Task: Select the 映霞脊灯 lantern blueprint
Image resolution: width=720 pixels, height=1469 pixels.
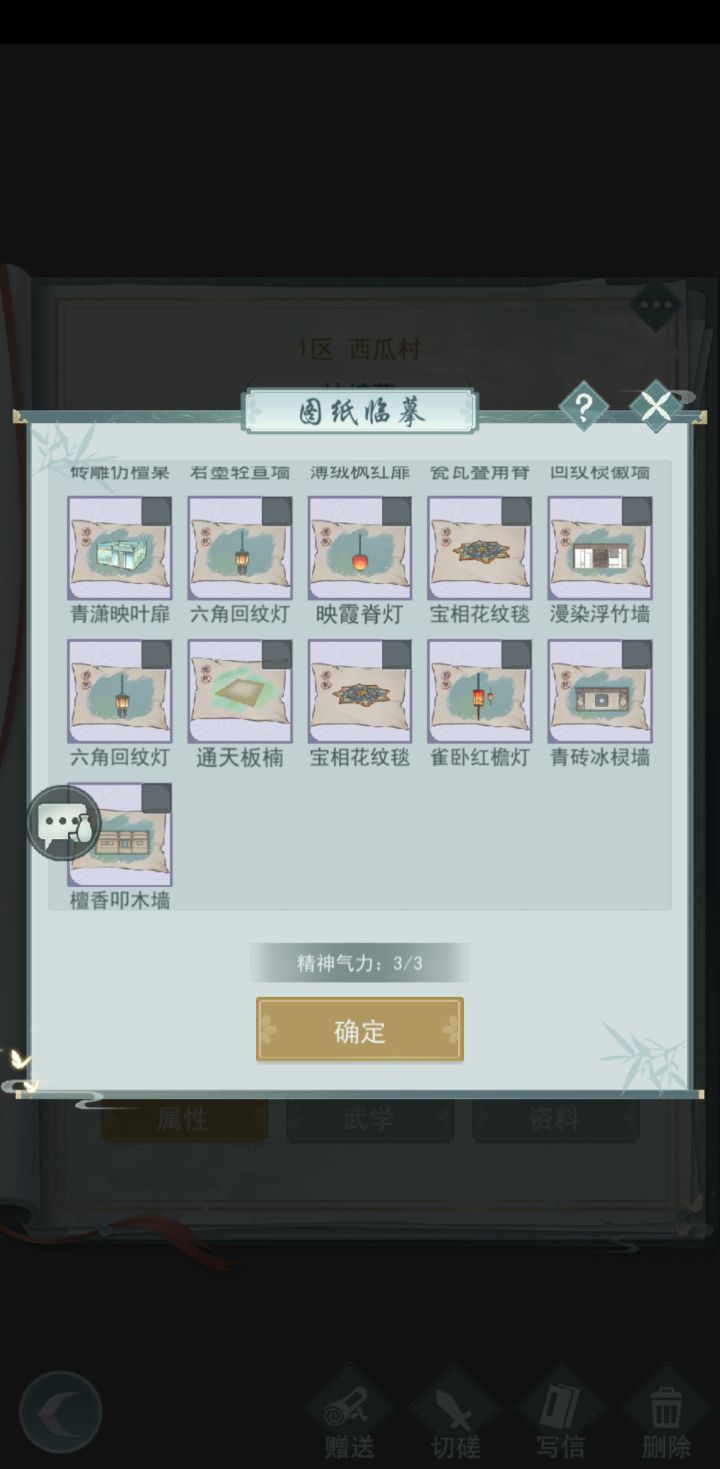Action: click(360, 549)
